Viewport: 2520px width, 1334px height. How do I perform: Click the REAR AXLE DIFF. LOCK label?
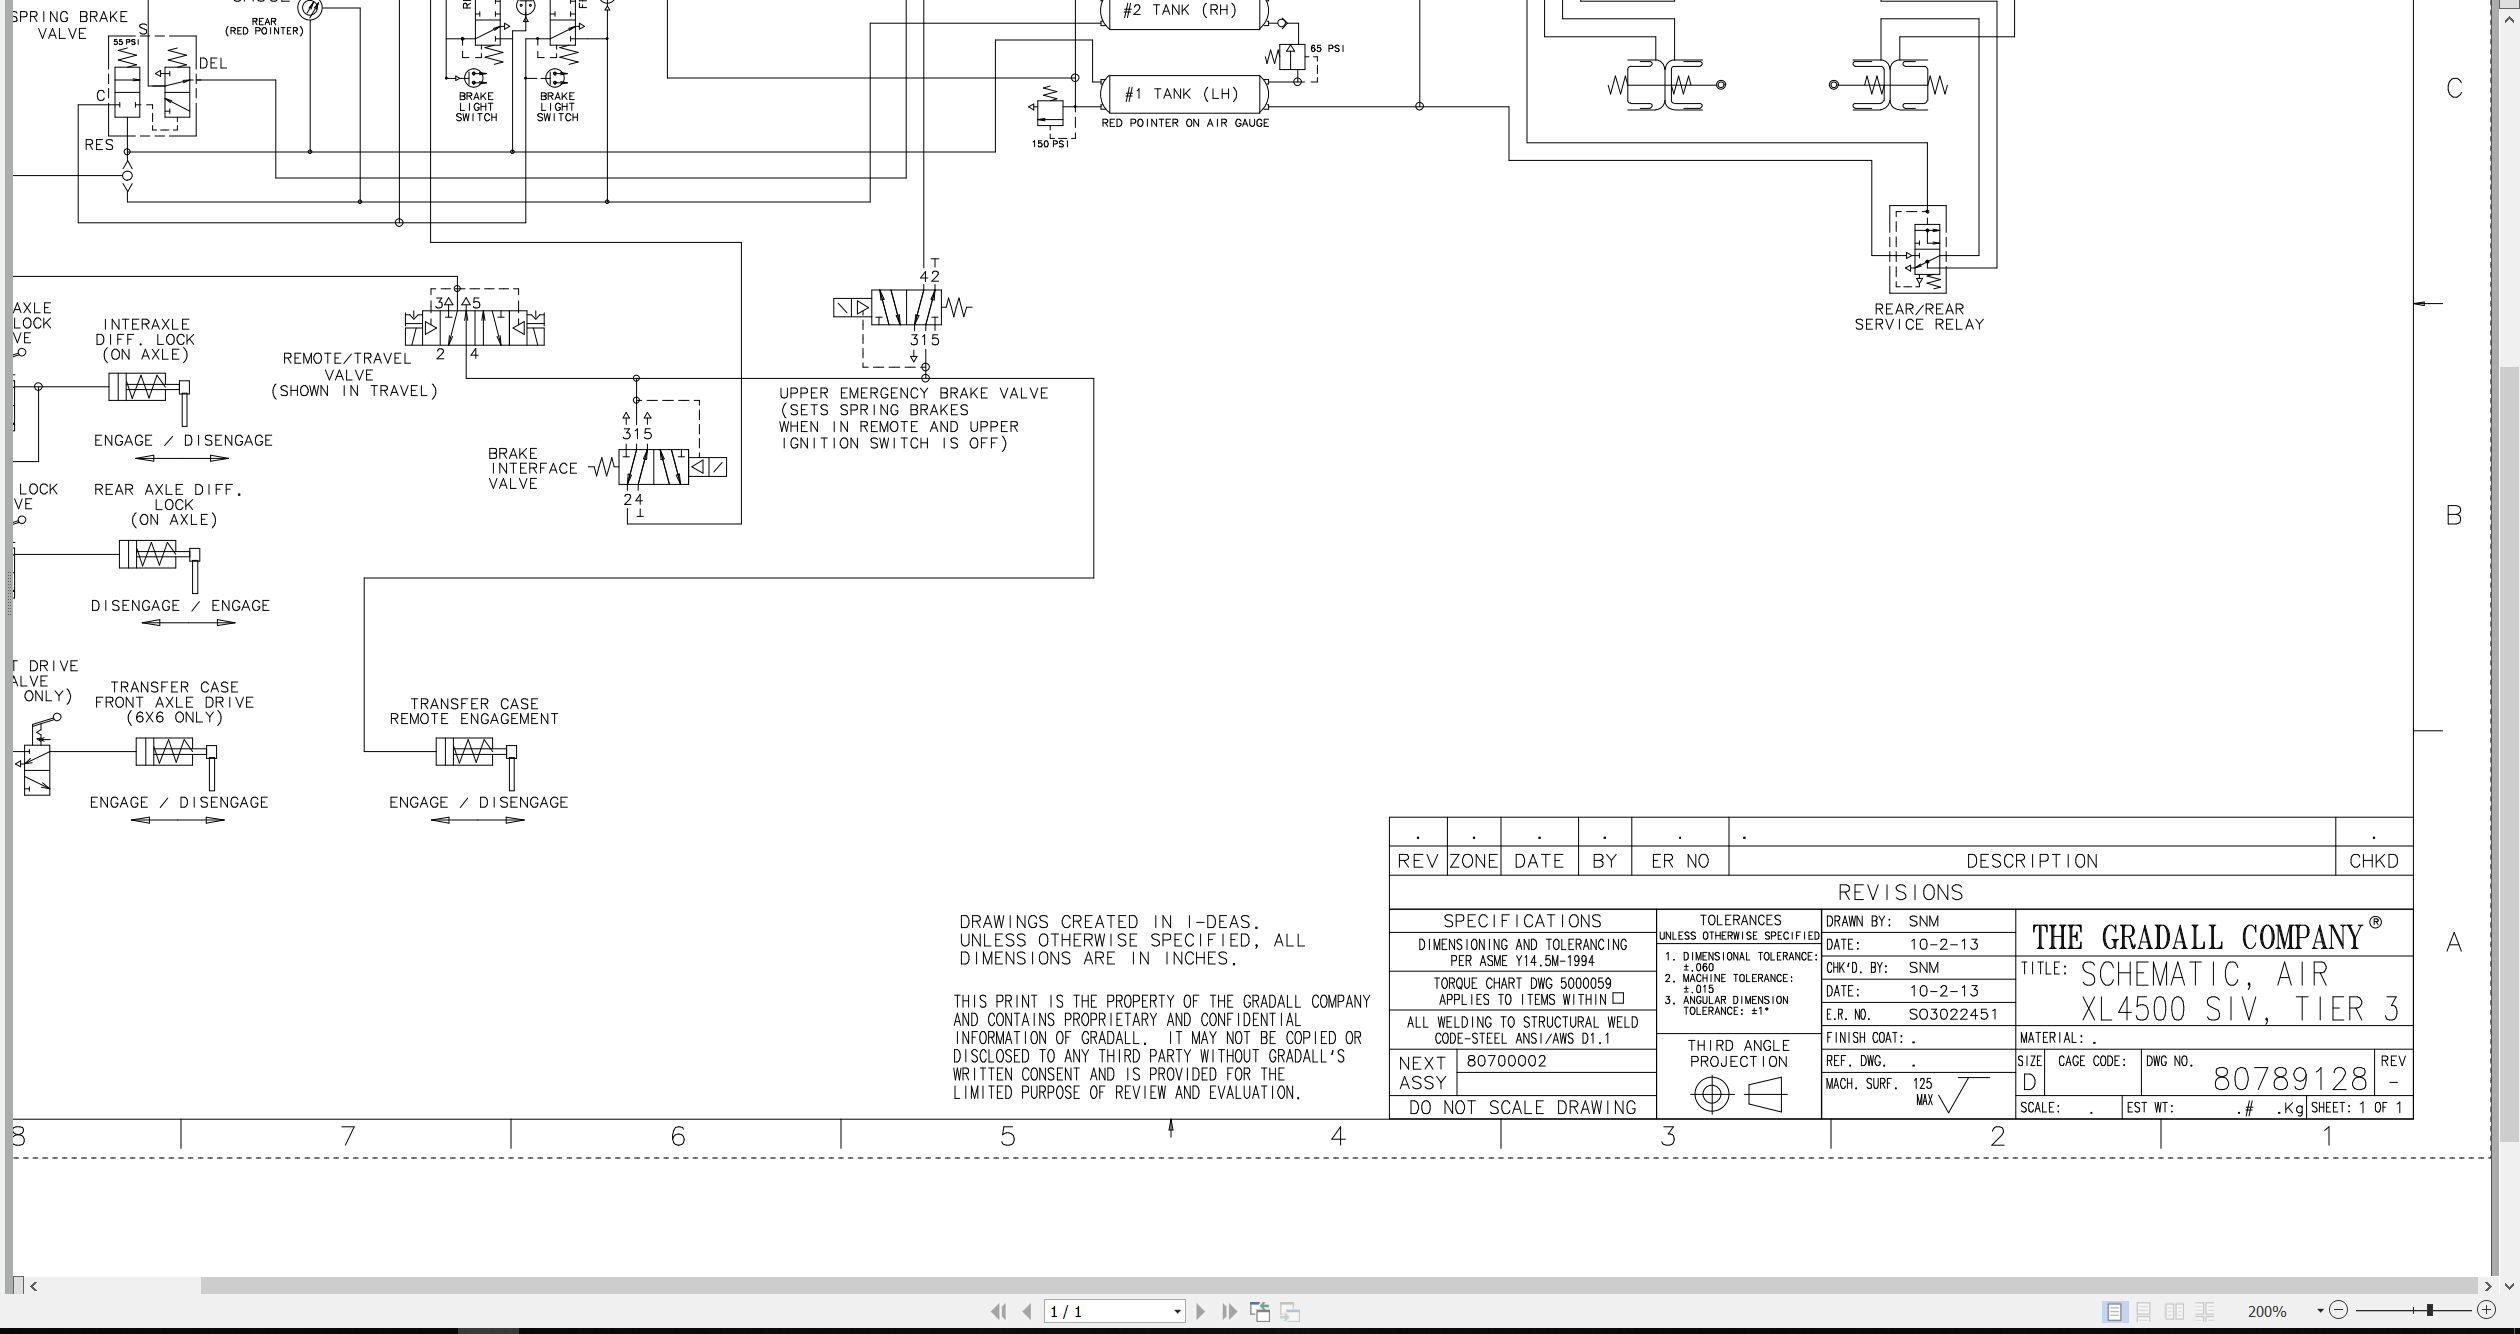tap(169, 504)
